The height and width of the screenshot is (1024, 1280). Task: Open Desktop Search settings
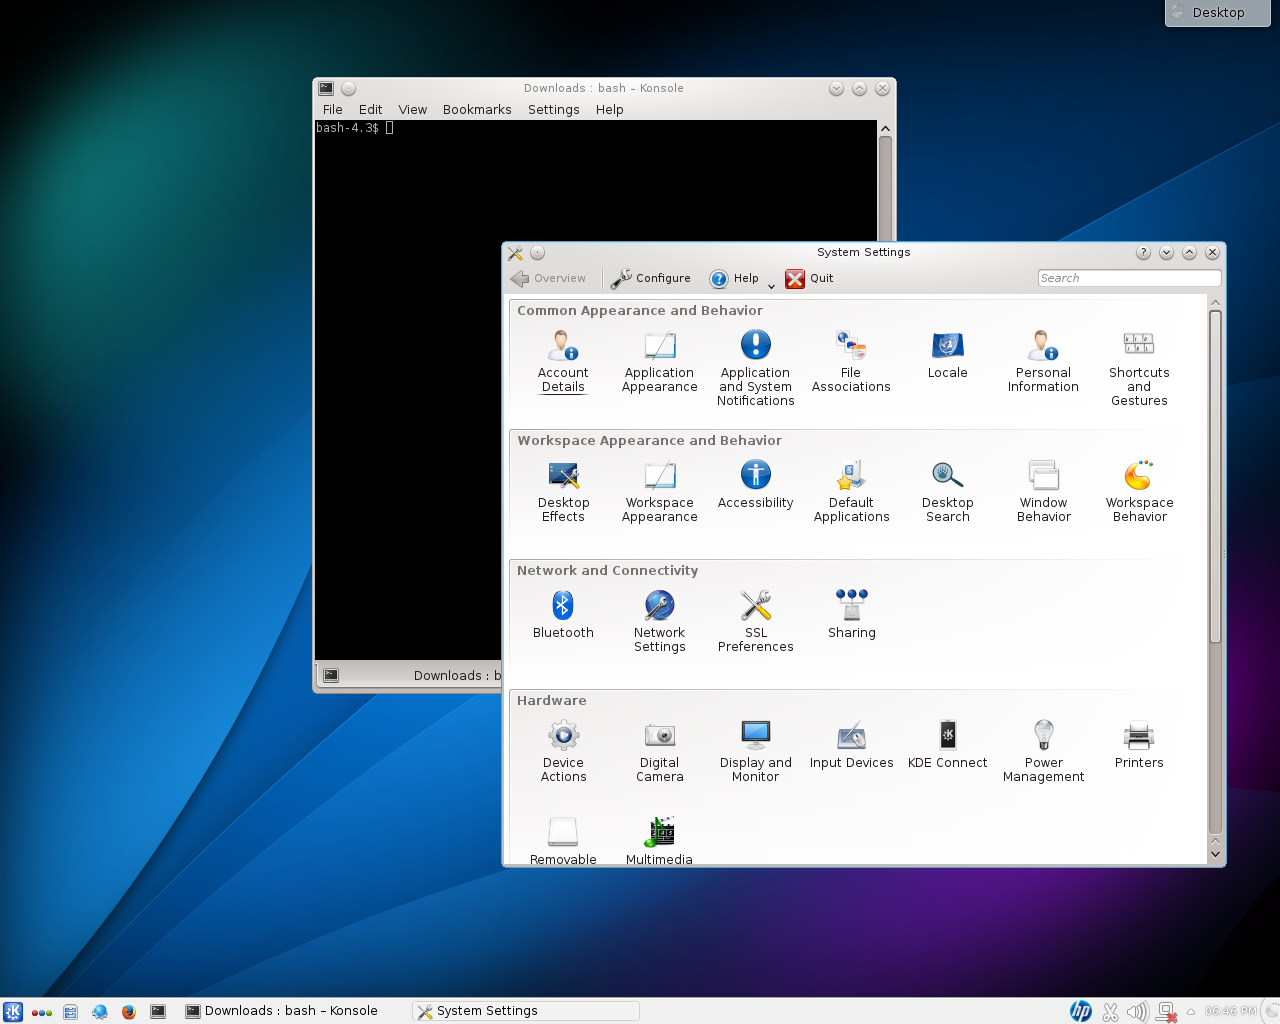(x=947, y=492)
